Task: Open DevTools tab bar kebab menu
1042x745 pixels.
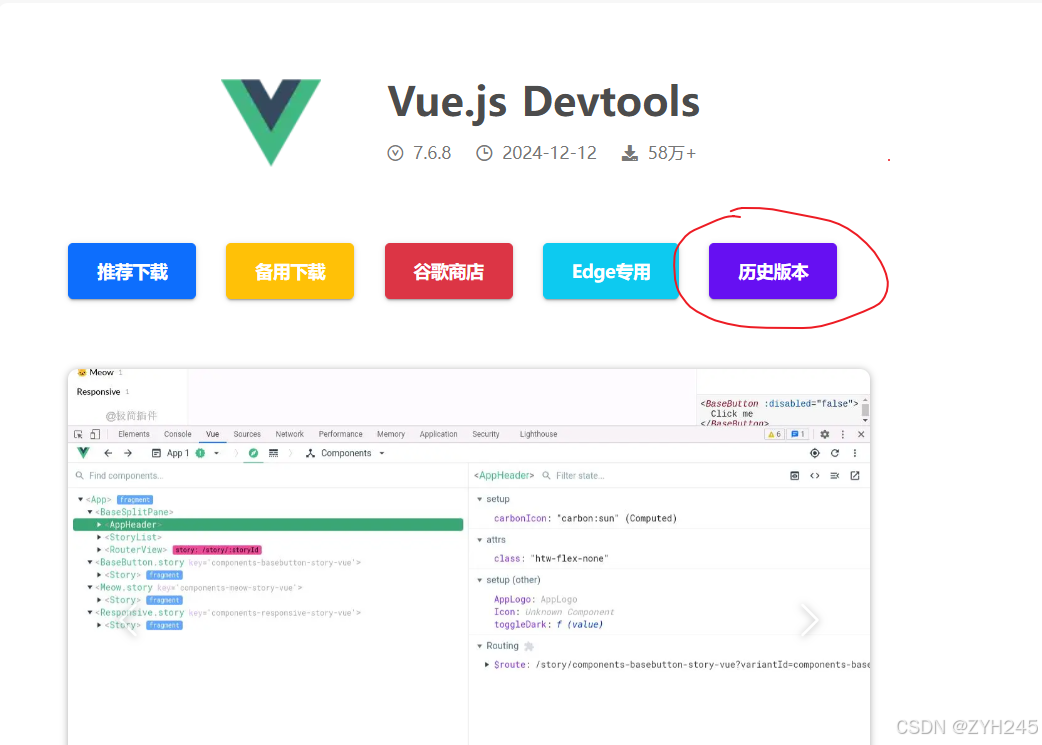Action: pyautogui.click(x=843, y=434)
